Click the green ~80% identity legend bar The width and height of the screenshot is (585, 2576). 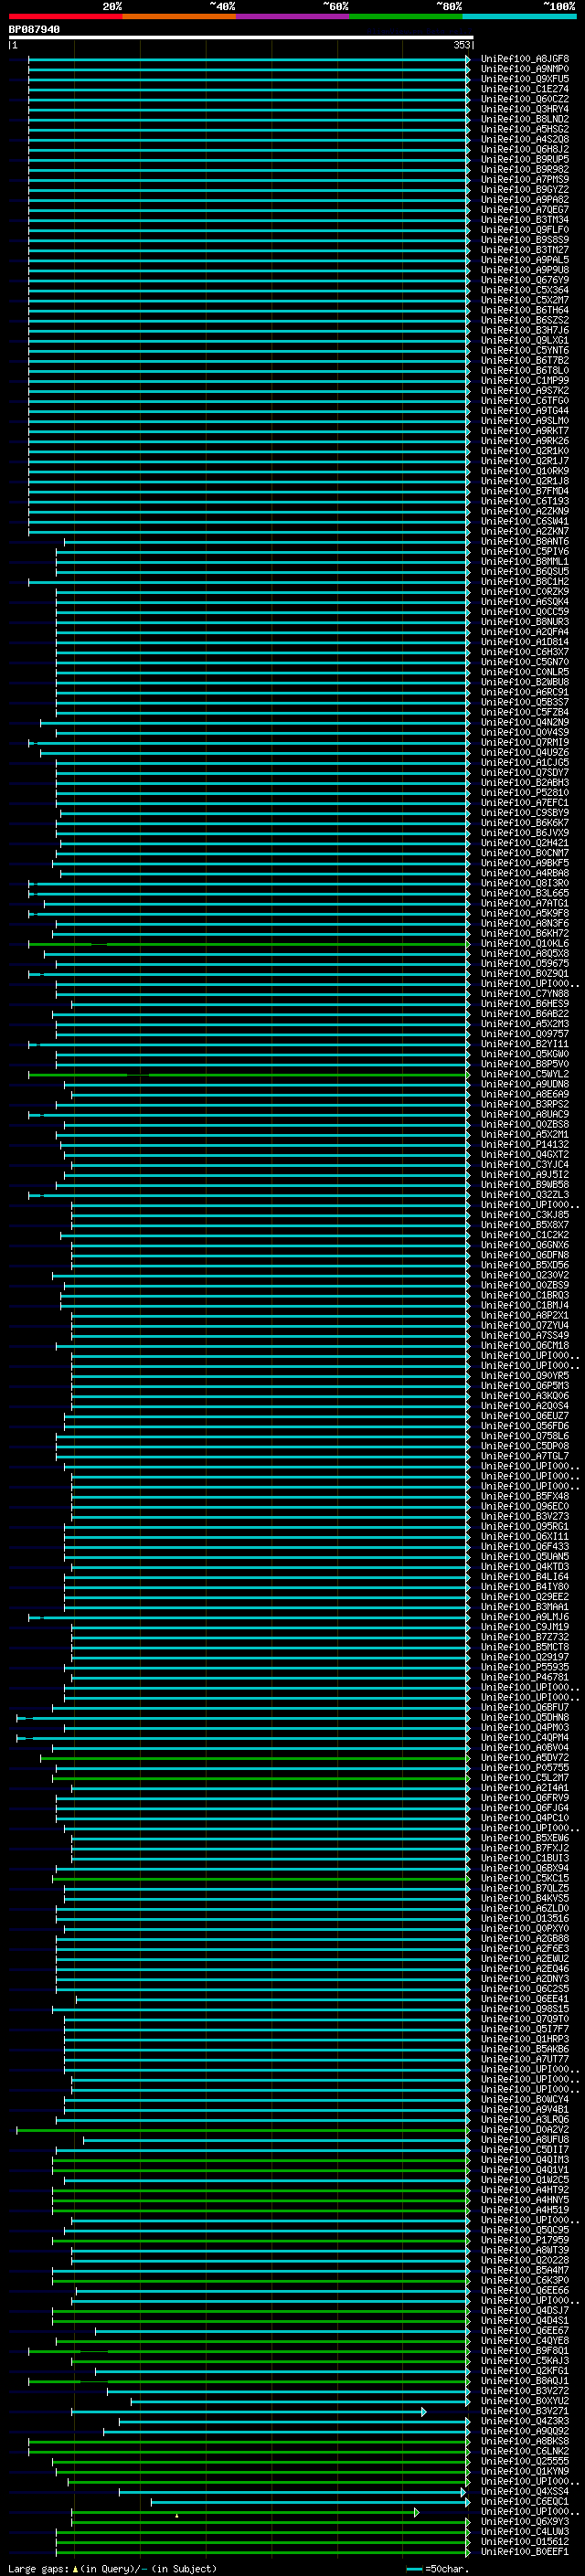[406, 17]
